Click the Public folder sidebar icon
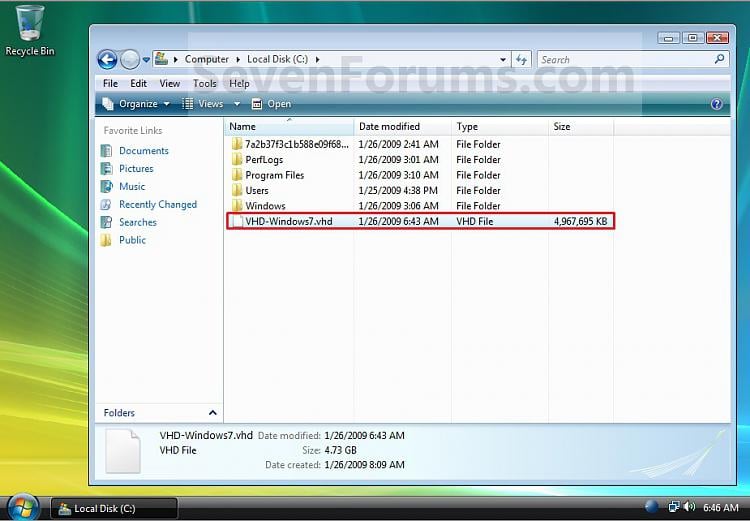Image resolution: width=750 pixels, height=521 pixels. (106, 240)
